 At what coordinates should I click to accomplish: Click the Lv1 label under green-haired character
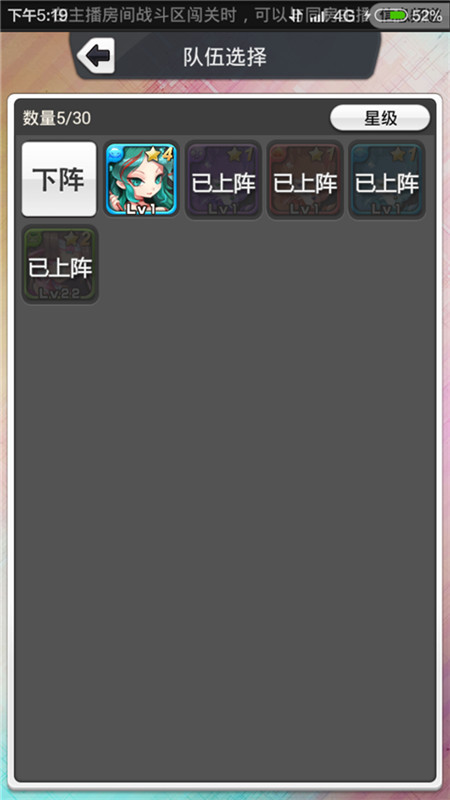click(x=141, y=210)
